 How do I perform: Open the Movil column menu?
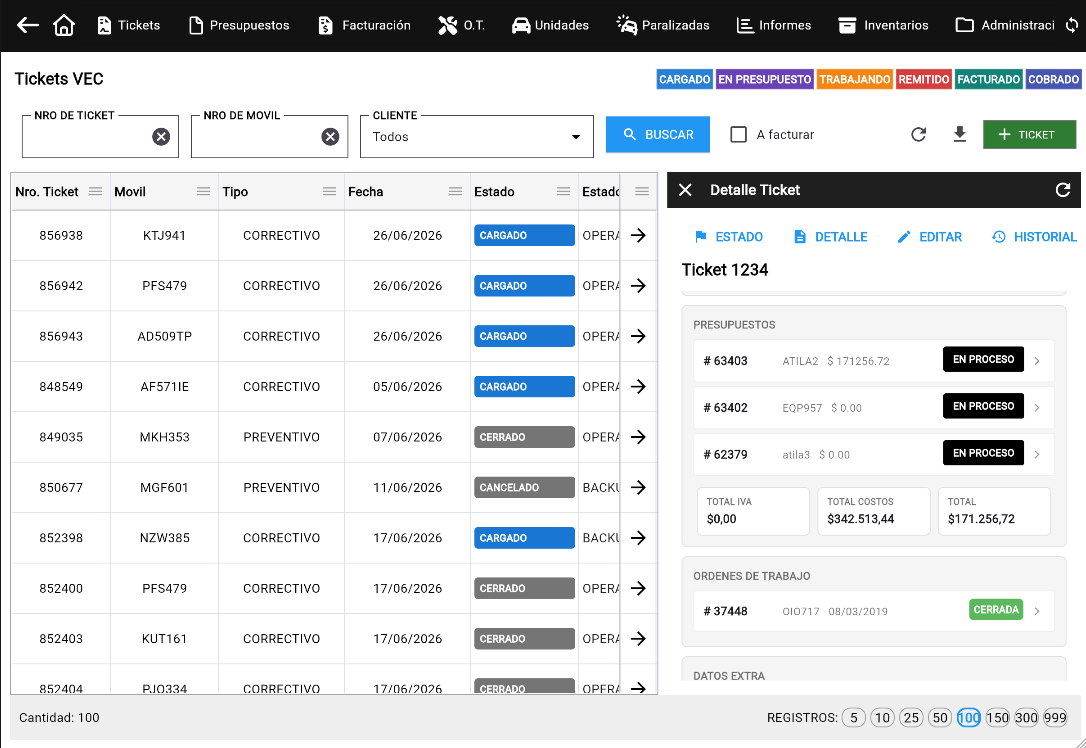[204, 192]
